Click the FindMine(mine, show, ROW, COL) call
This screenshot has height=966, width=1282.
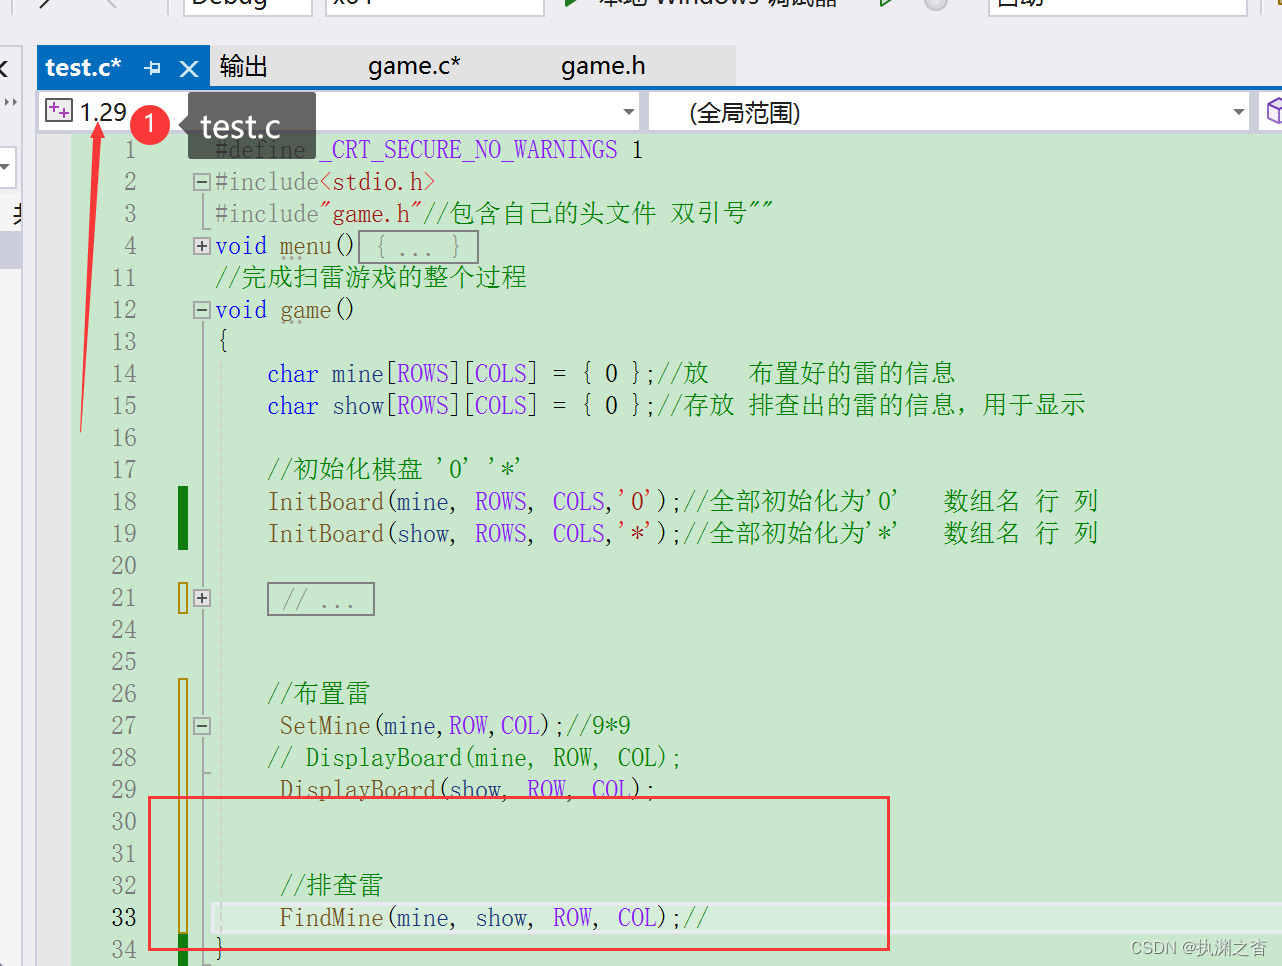click(481, 918)
